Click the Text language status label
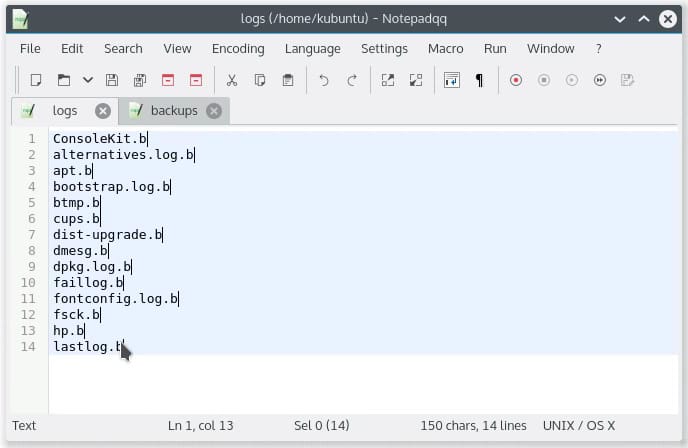This screenshot has width=688, height=448. (x=24, y=426)
